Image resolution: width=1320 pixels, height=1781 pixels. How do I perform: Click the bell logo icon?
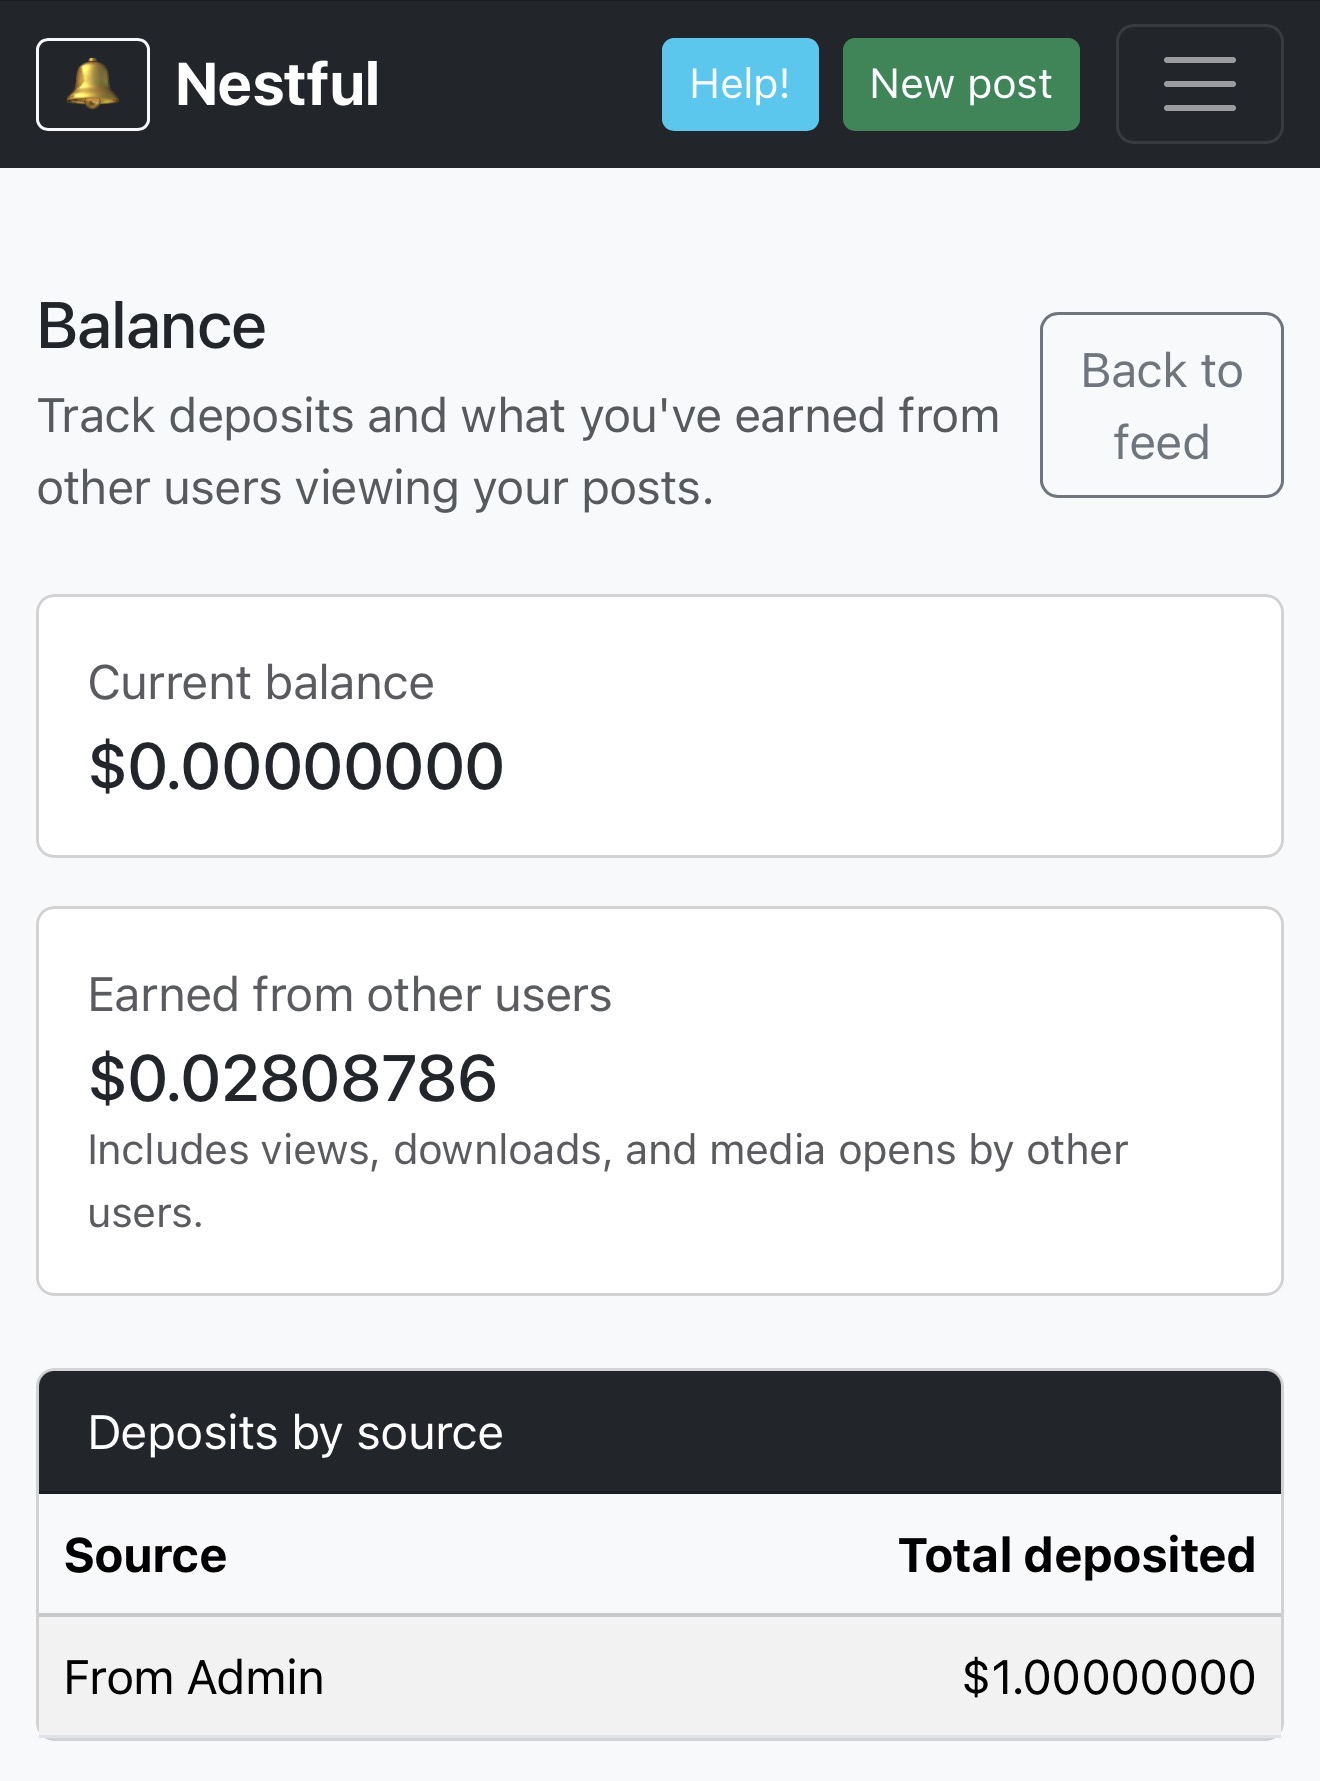pos(93,84)
